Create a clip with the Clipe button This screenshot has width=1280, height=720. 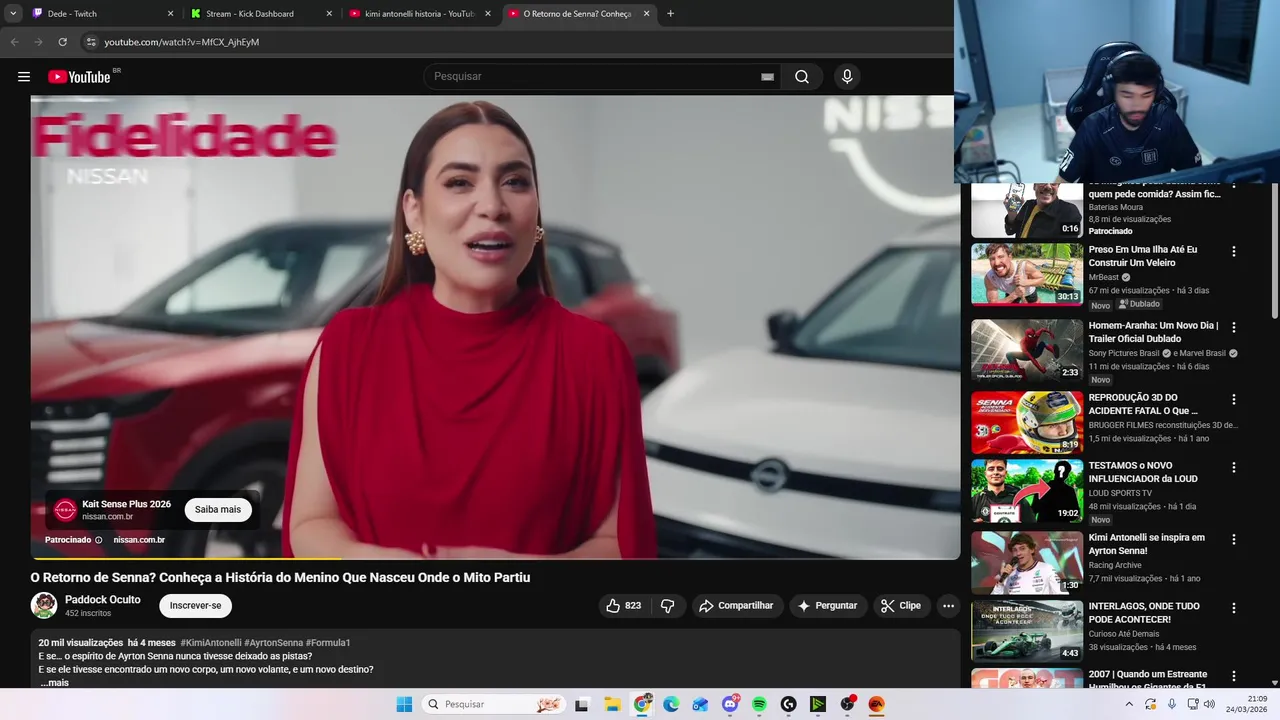900,606
